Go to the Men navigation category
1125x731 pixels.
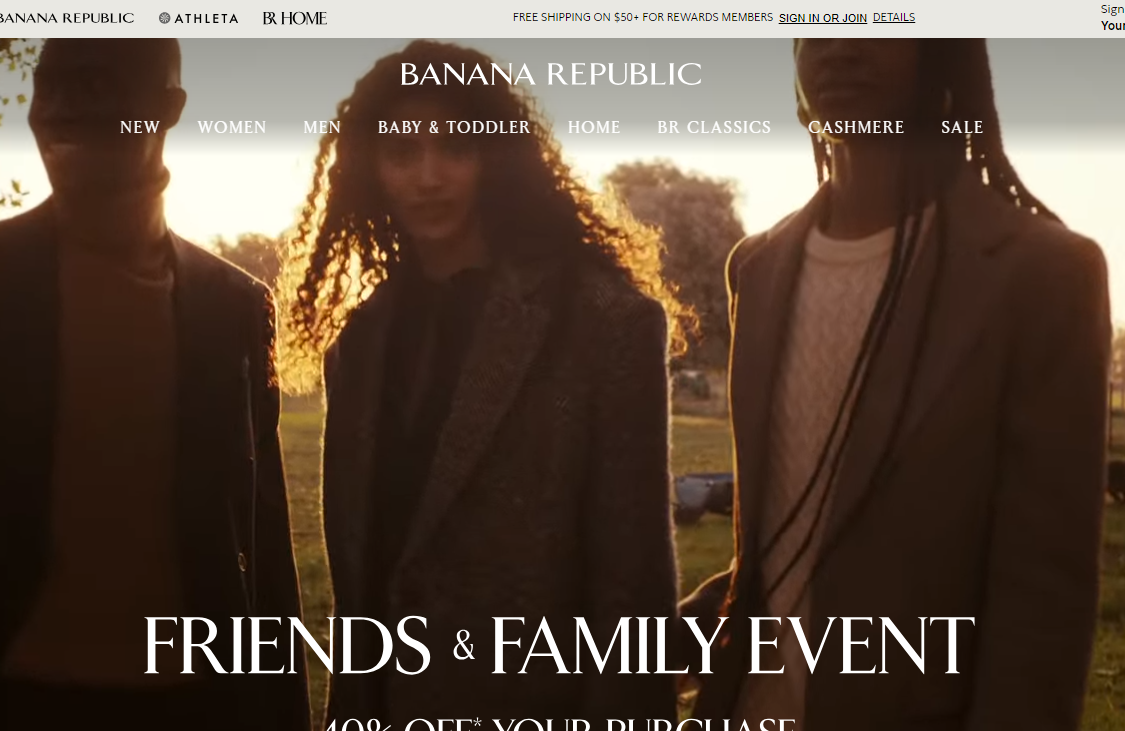(x=322, y=127)
